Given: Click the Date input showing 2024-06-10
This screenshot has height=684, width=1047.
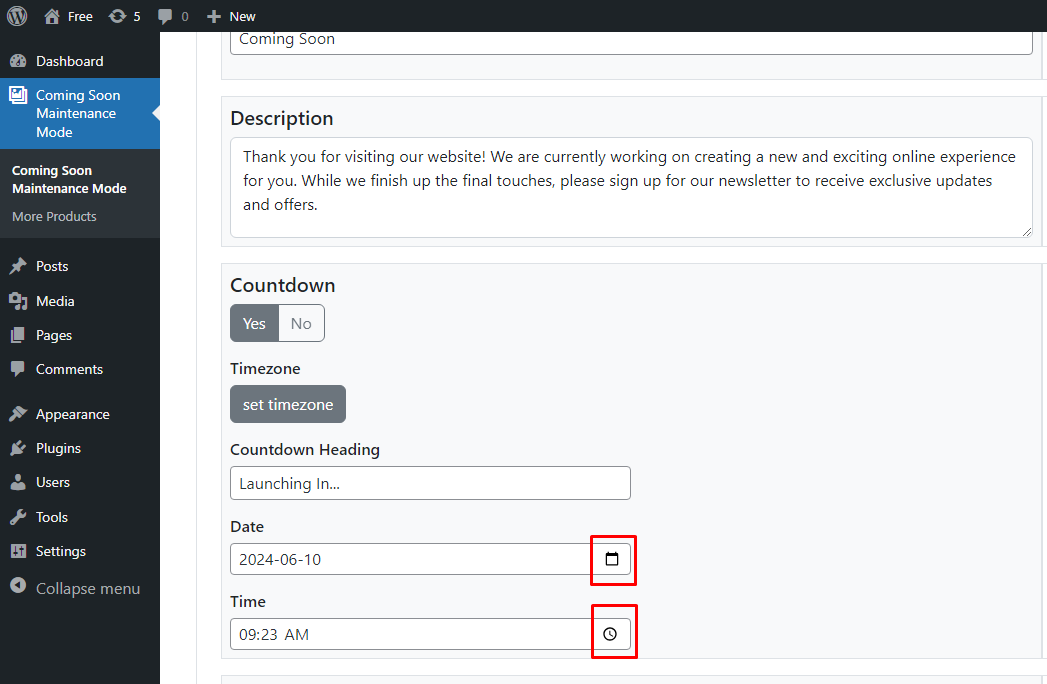Looking at the screenshot, I should pyautogui.click(x=430, y=559).
